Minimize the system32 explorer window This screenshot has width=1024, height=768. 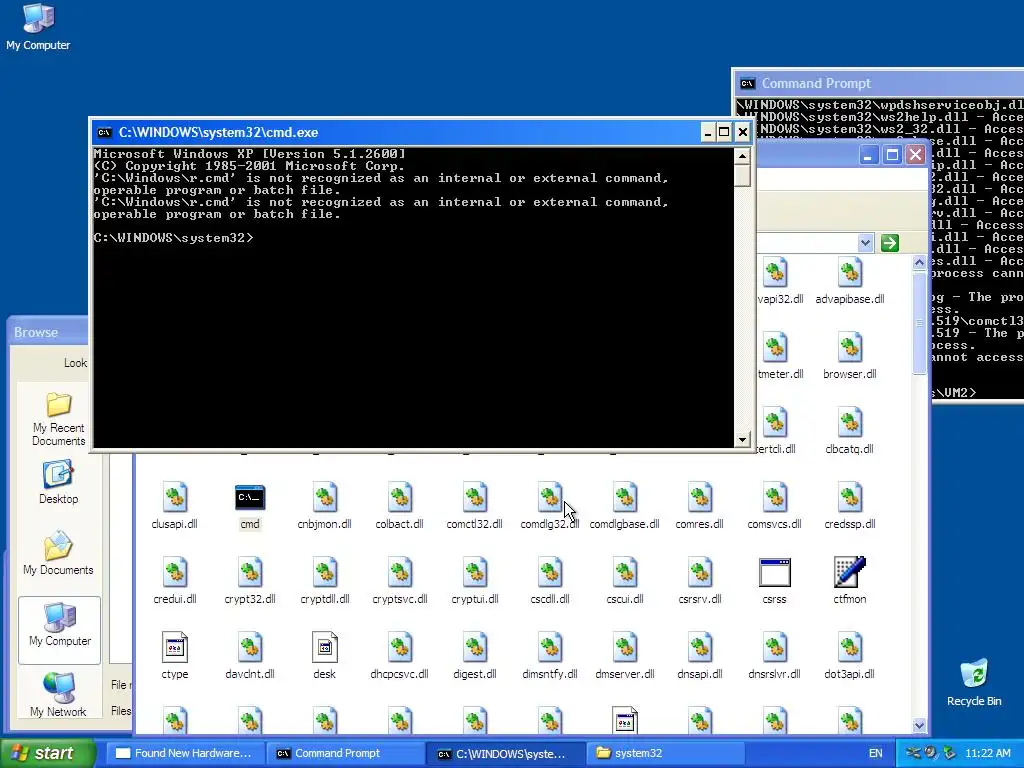tap(868, 155)
